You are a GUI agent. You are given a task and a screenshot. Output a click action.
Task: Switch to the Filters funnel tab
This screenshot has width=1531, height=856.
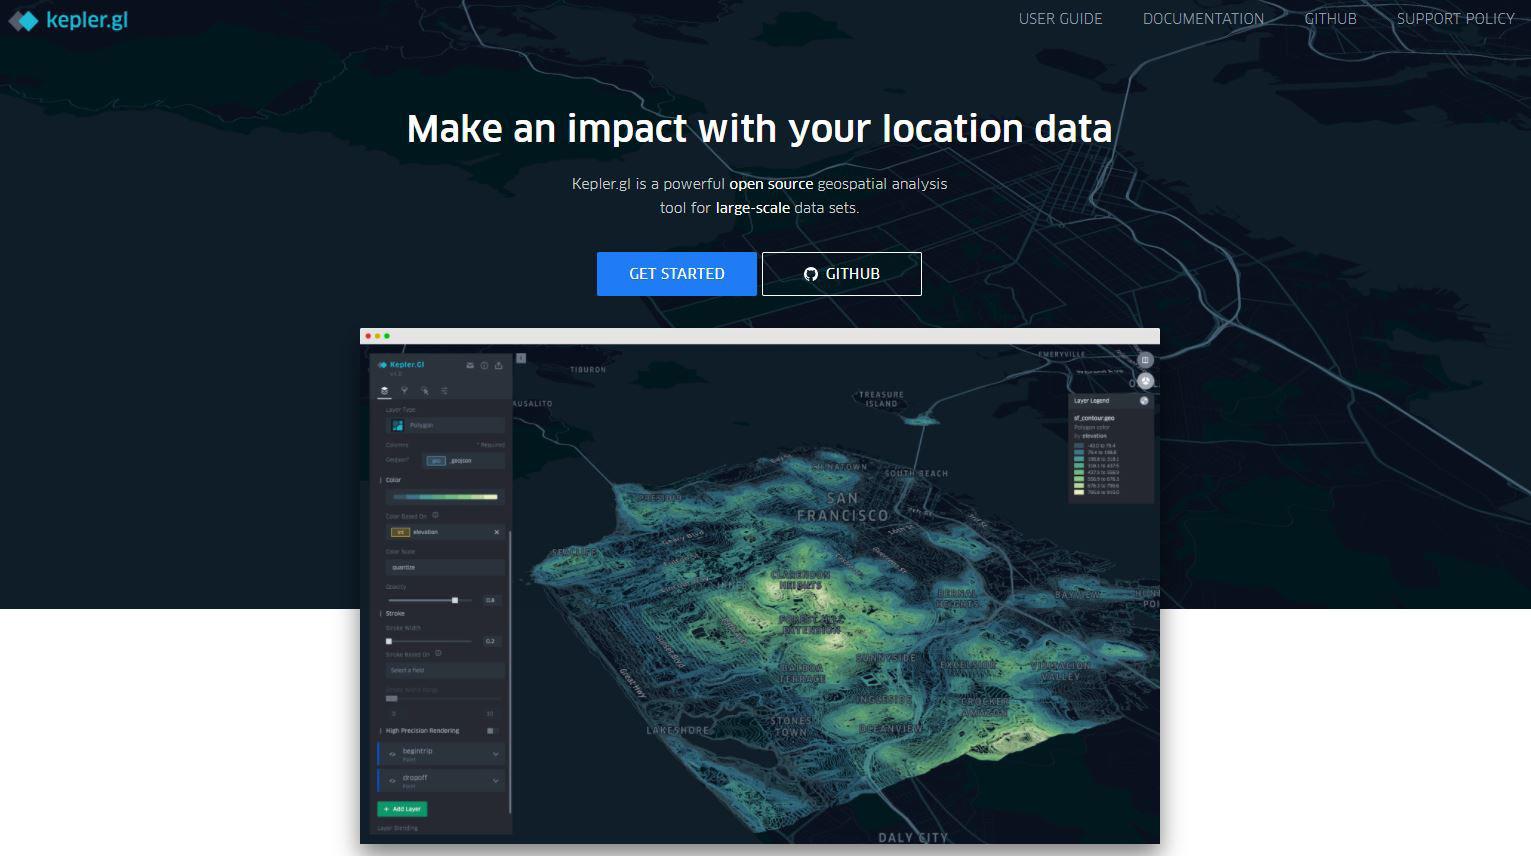[404, 391]
